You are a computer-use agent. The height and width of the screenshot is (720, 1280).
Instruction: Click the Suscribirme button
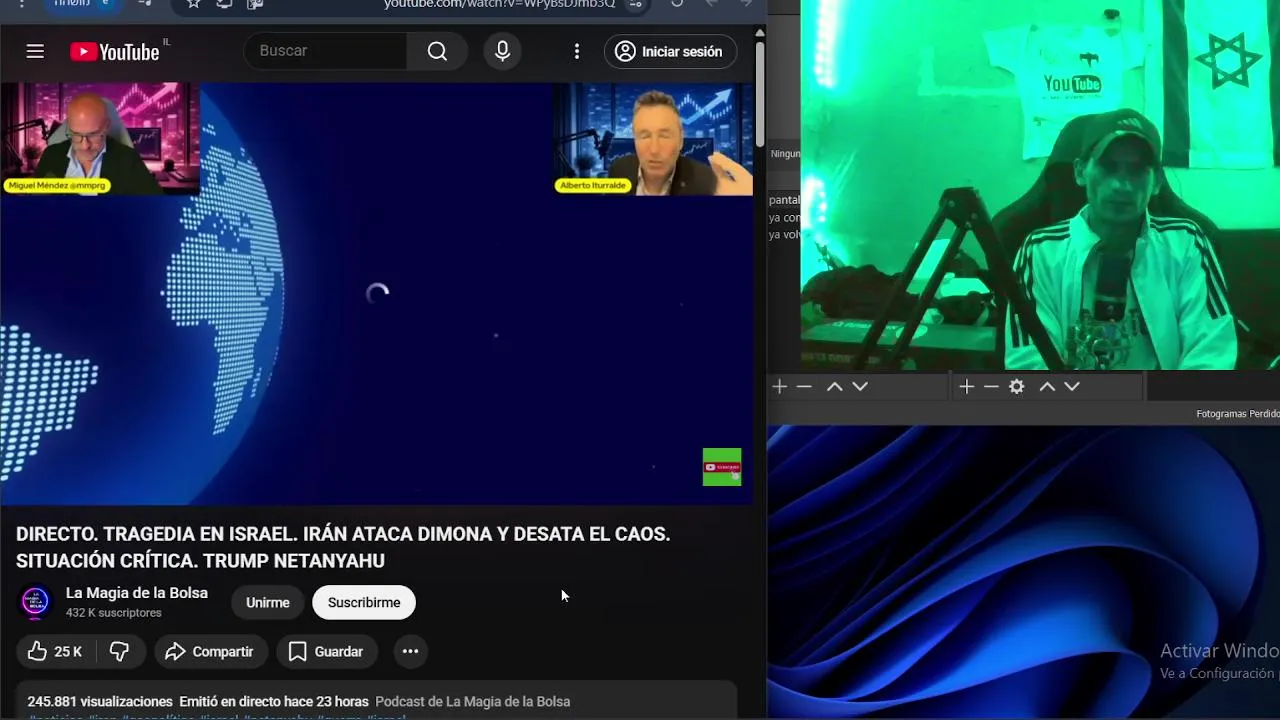[x=364, y=602]
